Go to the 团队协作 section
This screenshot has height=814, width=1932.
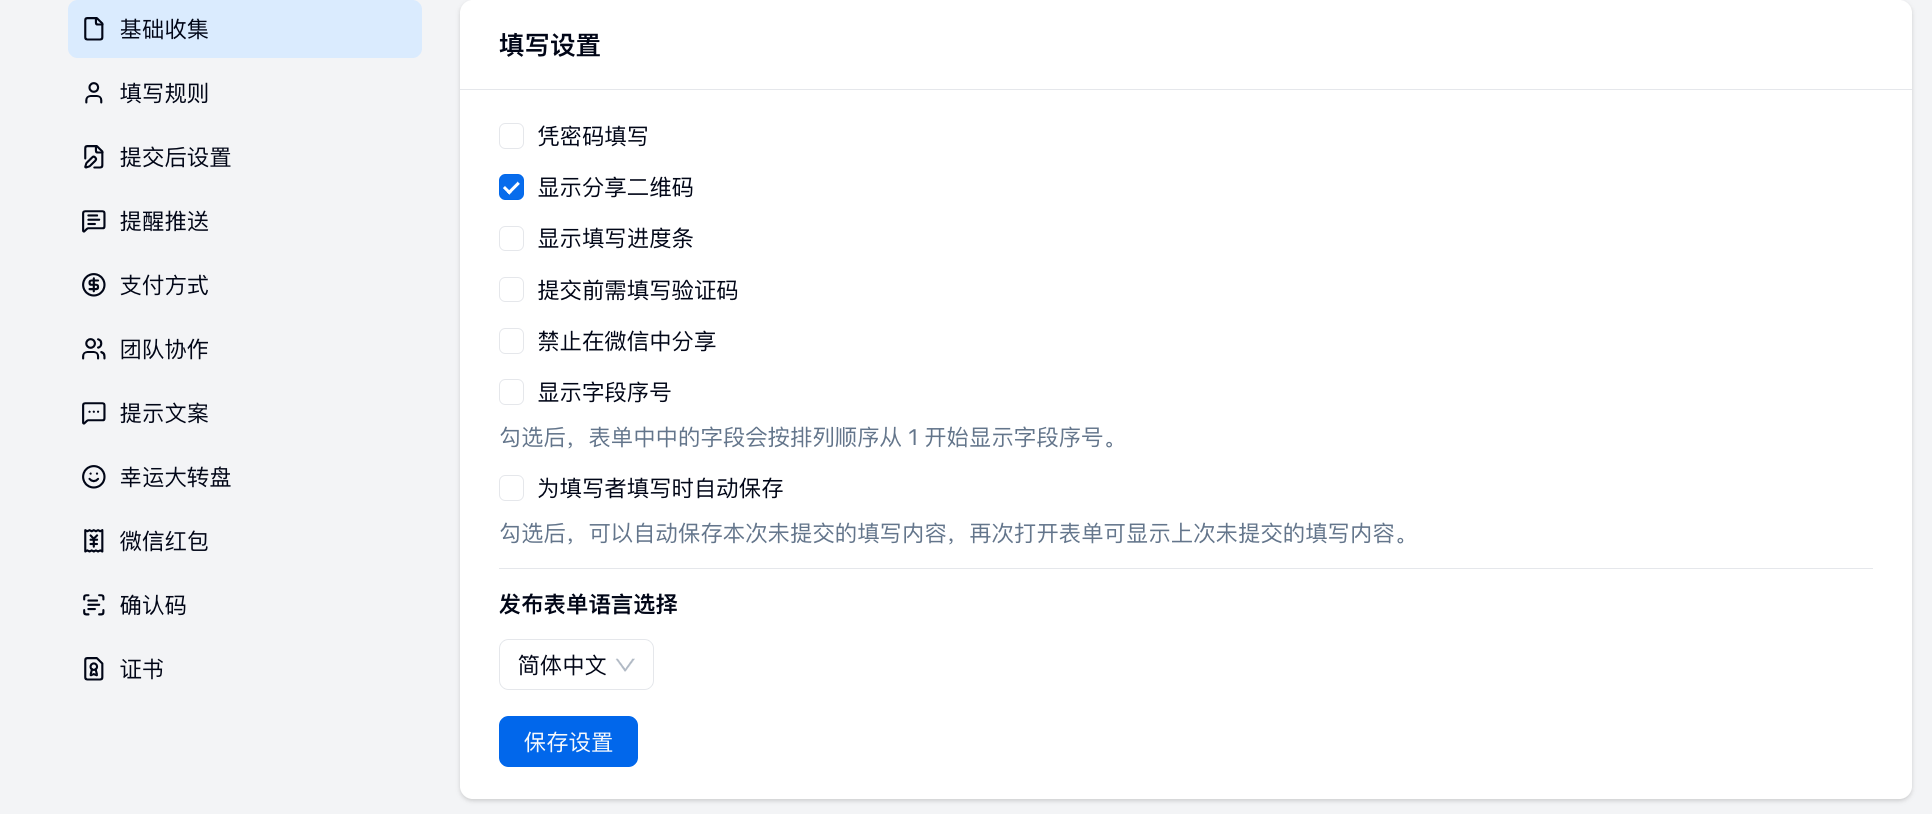coord(164,349)
